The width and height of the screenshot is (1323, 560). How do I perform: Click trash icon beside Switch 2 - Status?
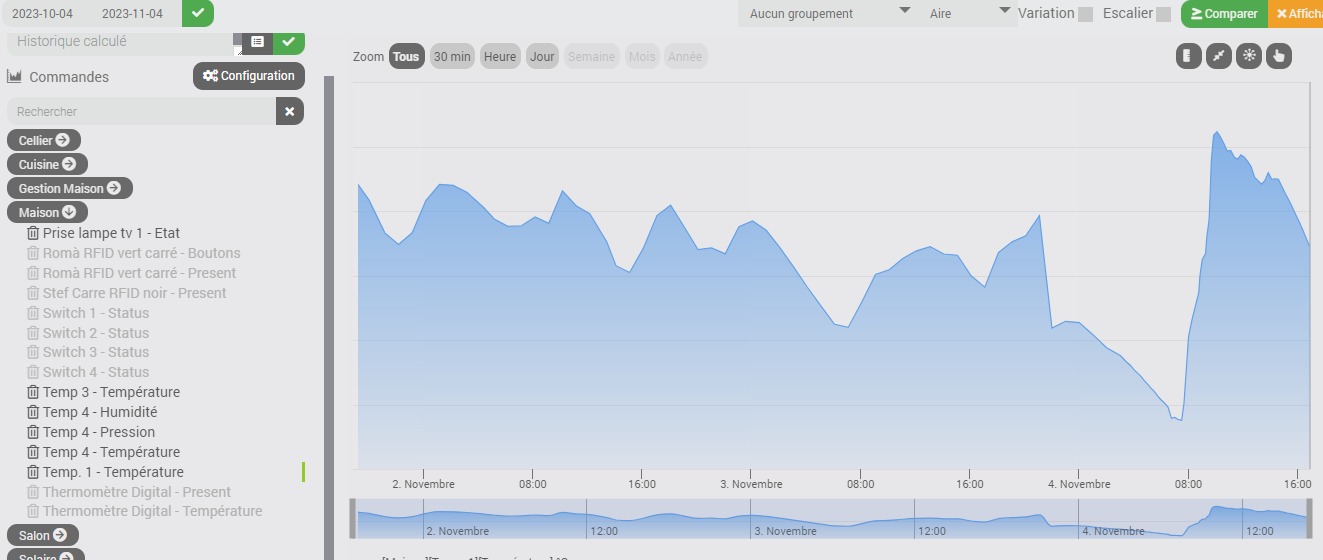33,333
